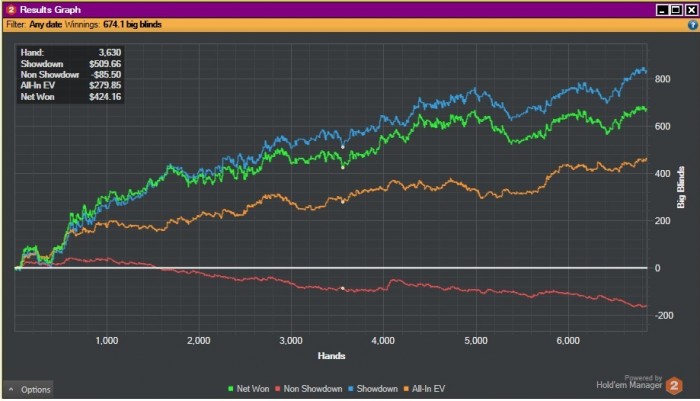Minimize the Results Graph window
Image resolution: width=700 pixels, height=401 pixels.
click(x=663, y=10)
